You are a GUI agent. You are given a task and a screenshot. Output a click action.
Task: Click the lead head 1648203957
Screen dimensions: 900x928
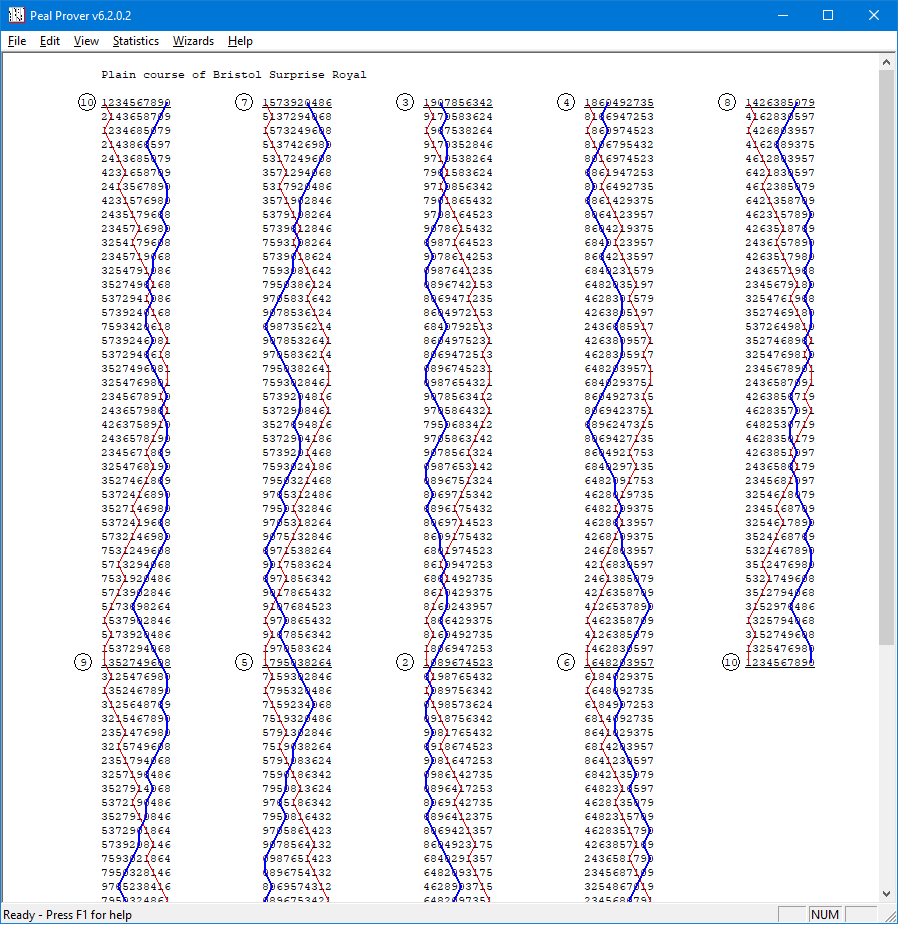619,662
